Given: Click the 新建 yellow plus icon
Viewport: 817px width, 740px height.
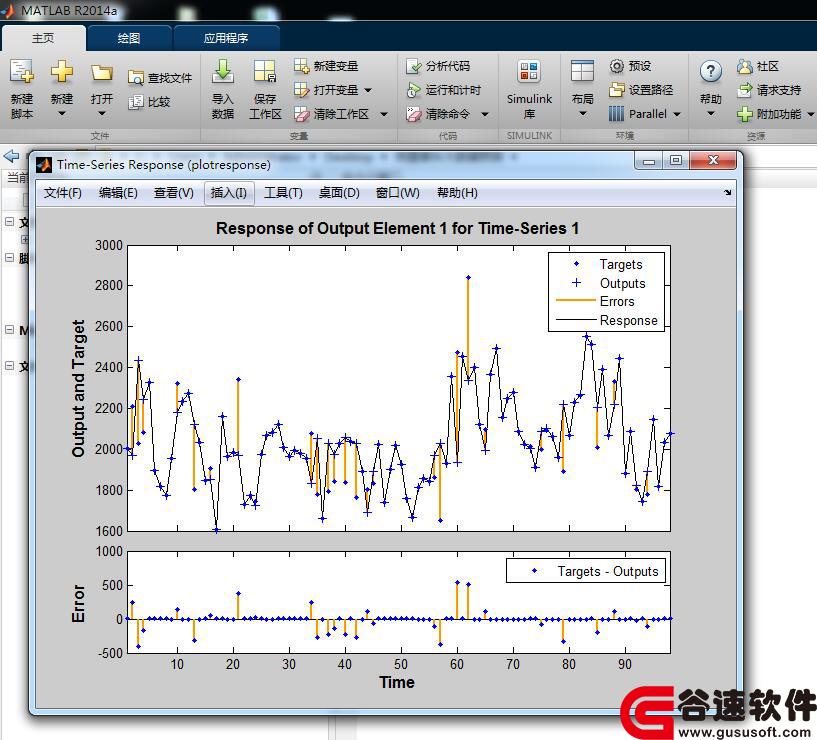Looking at the screenshot, I should pyautogui.click(x=61, y=71).
